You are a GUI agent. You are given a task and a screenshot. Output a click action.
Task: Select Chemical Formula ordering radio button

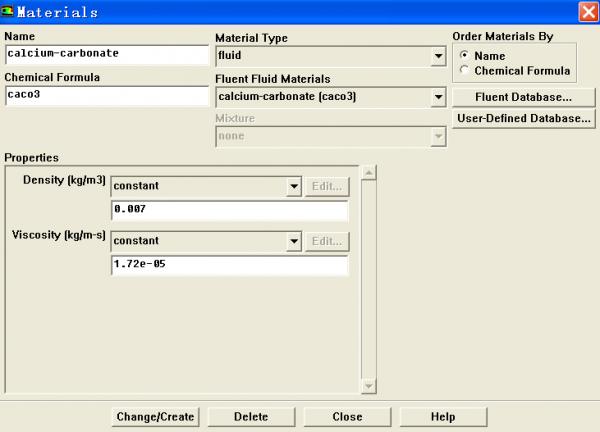coord(463,71)
